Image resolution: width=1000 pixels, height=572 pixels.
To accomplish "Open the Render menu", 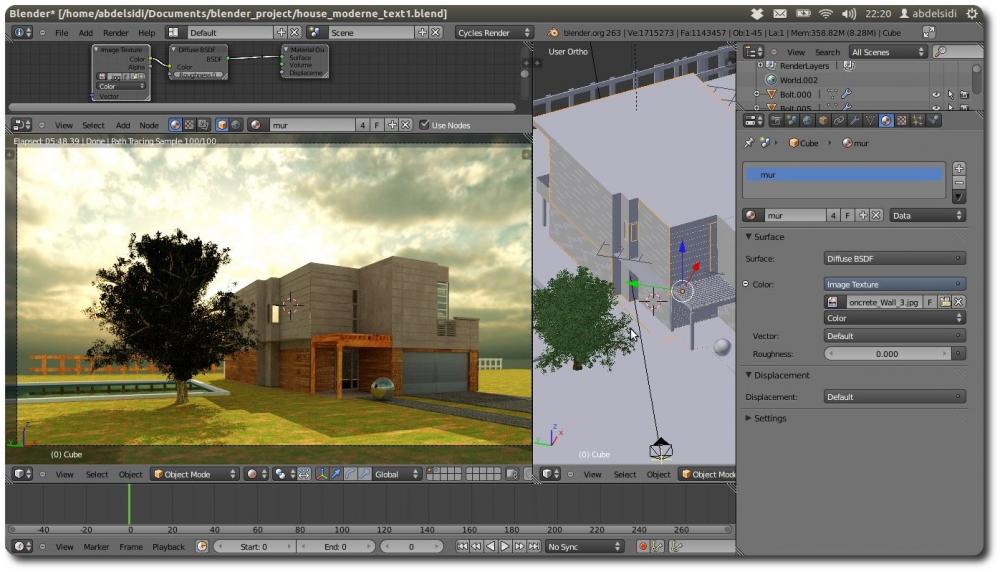I will (x=116, y=32).
